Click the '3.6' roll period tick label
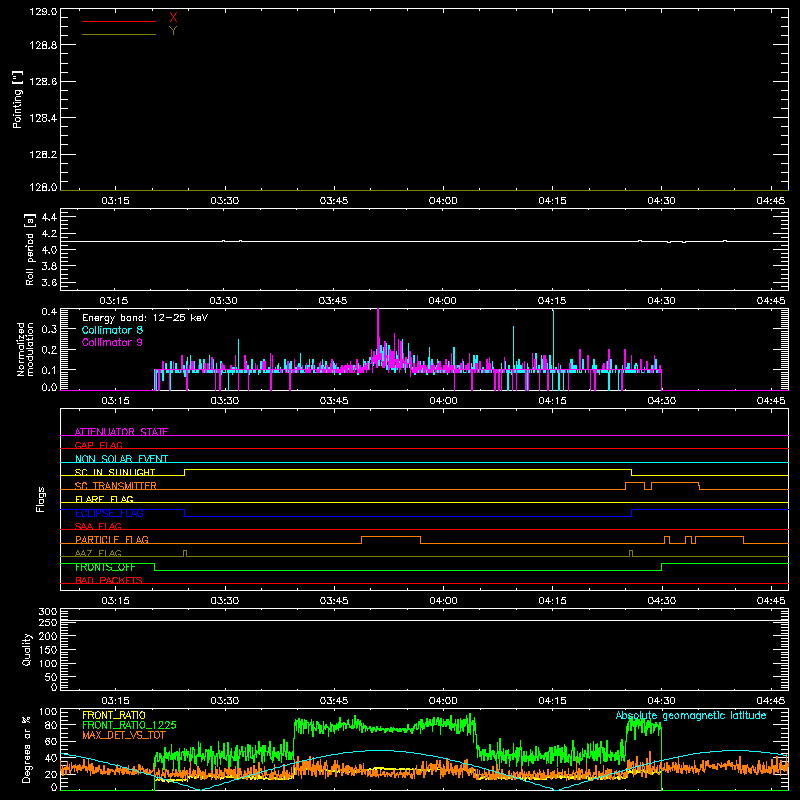Viewport: 800px width, 800px height. point(49,282)
